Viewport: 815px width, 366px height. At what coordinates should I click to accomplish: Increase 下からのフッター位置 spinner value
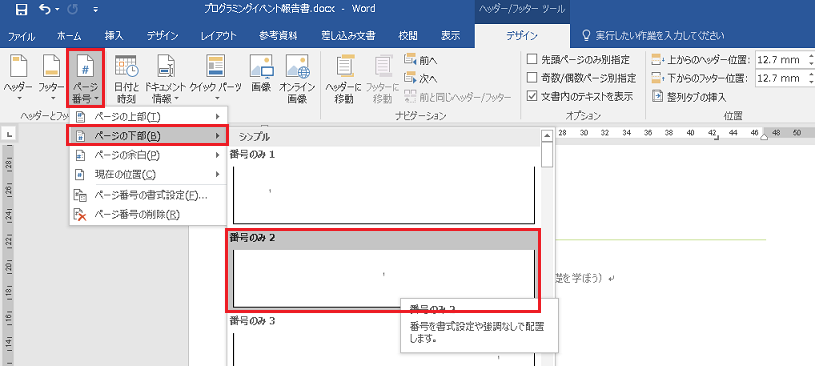[x=811, y=74]
